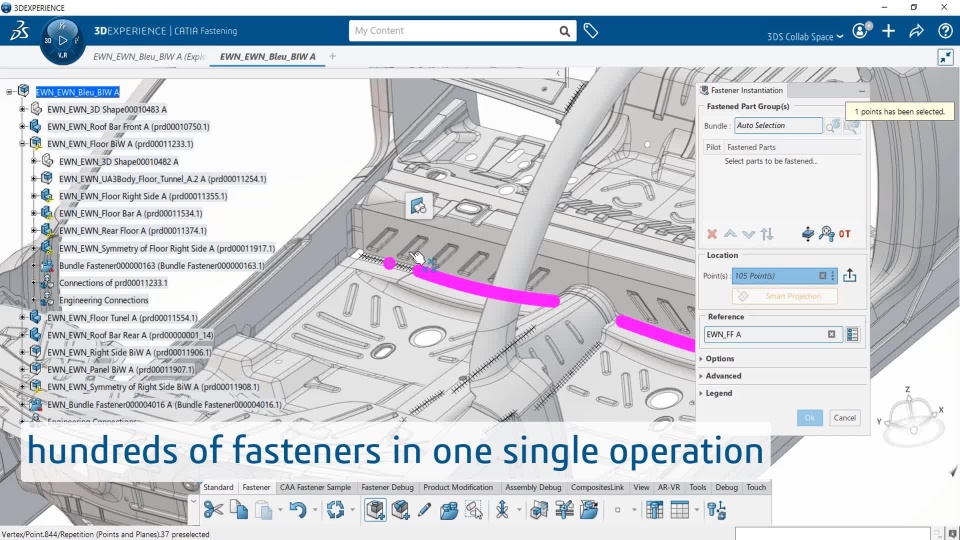960x540 pixels.
Task: Open the CompositesLink tab
Action: tap(598, 487)
